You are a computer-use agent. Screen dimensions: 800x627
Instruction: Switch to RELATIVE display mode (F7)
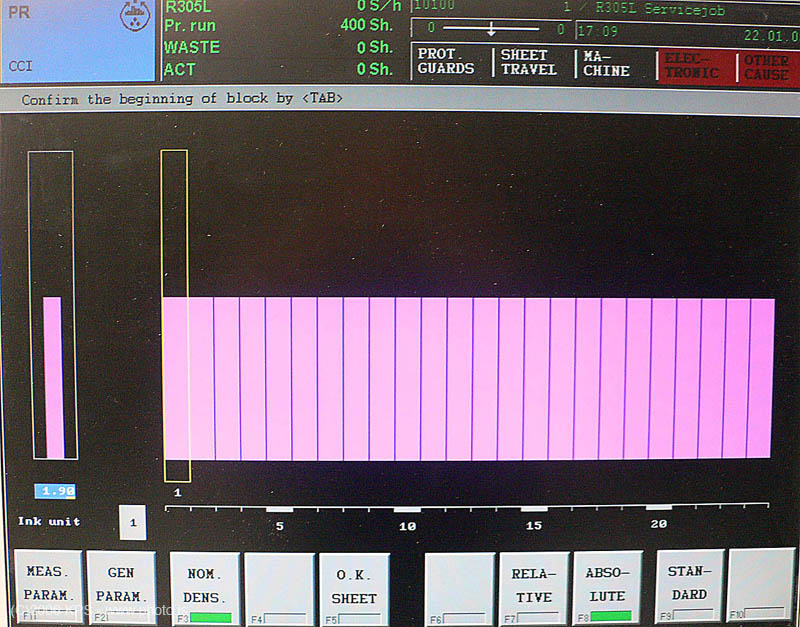pyautogui.click(x=534, y=588)
